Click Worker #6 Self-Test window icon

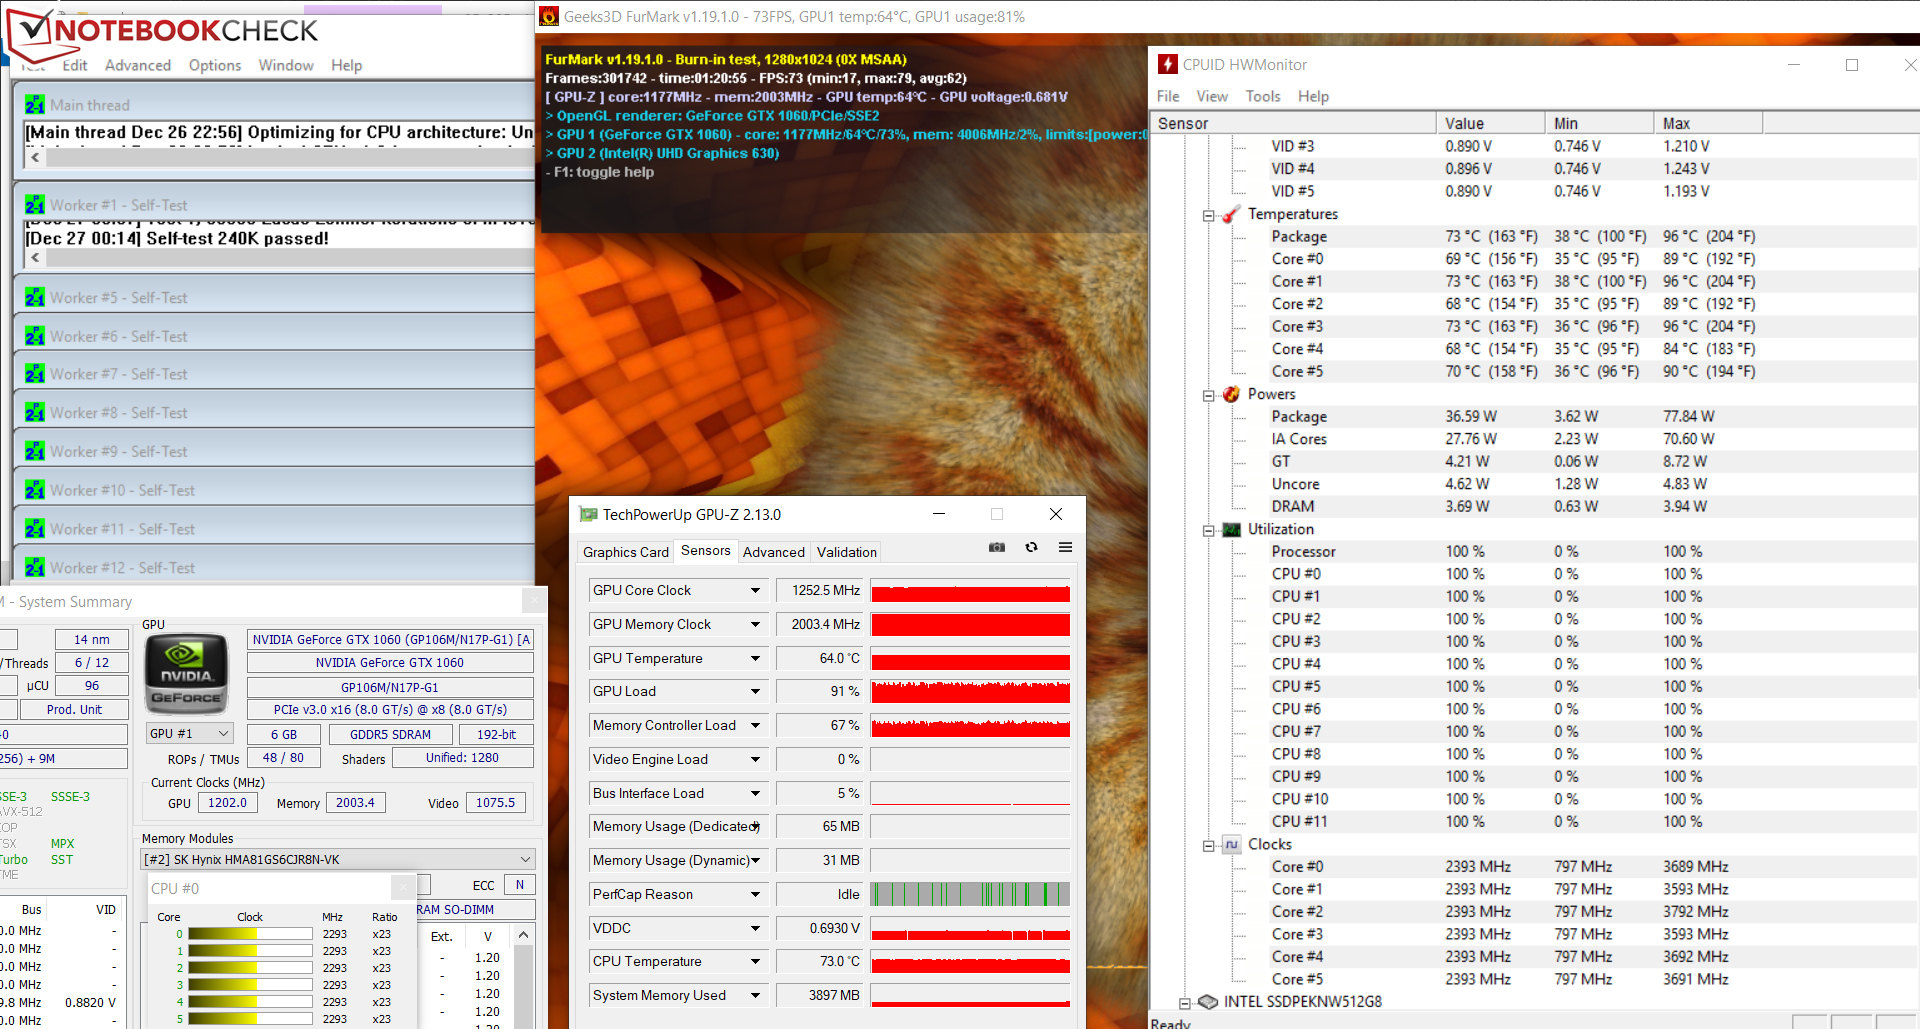(x=35, y=336)
